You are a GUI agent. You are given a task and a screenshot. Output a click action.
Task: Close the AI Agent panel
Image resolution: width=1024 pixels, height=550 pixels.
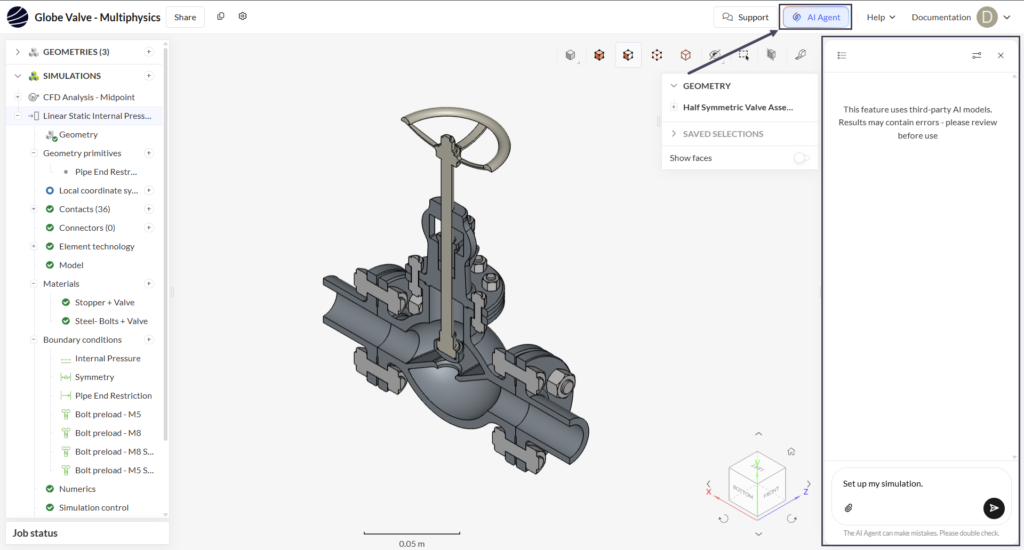[x=1000, y=56]
